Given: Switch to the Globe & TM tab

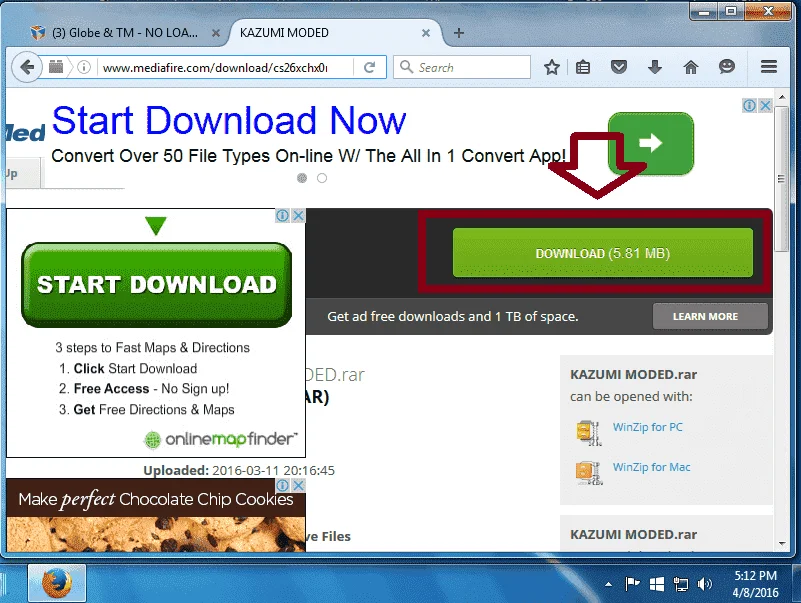Looking at the screenshot, I should [125, 33].
